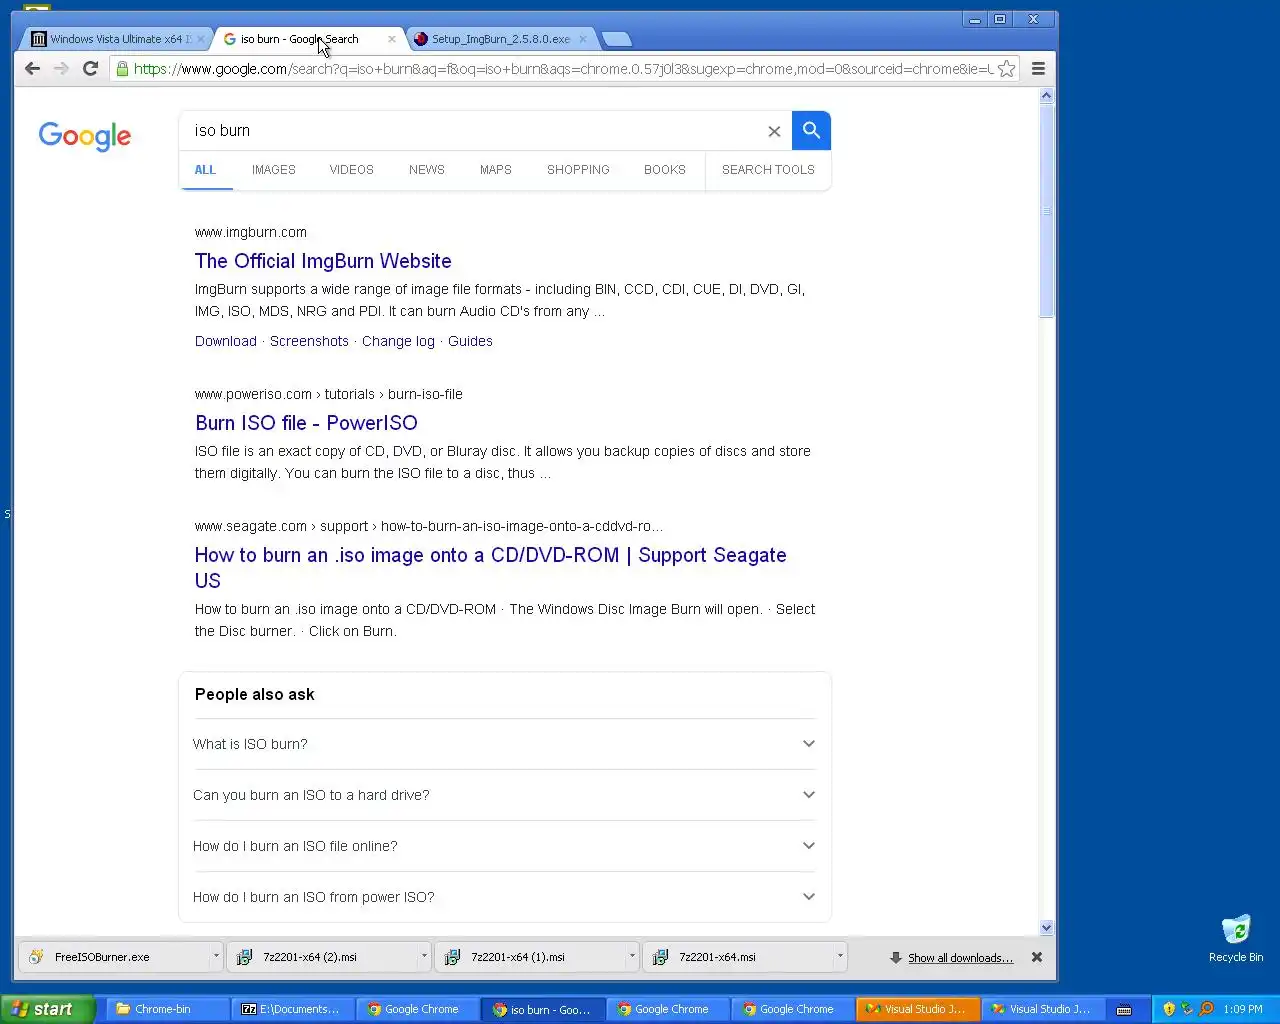Image resolution: width=1280 pixels, height=1024 pixels.
Task: Bookmark this page with the star icon
Action: click(x=1007, y=69)
